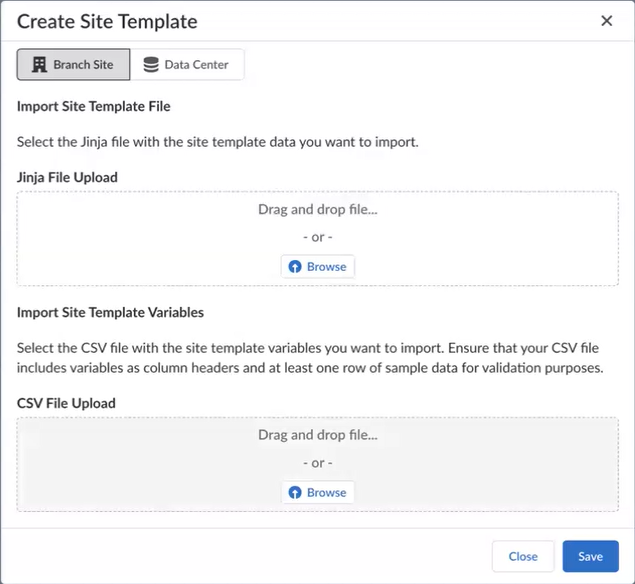Click the Import Site Template Variables heading
Viewport: 635px width, 584px height.
pos(110,312)
